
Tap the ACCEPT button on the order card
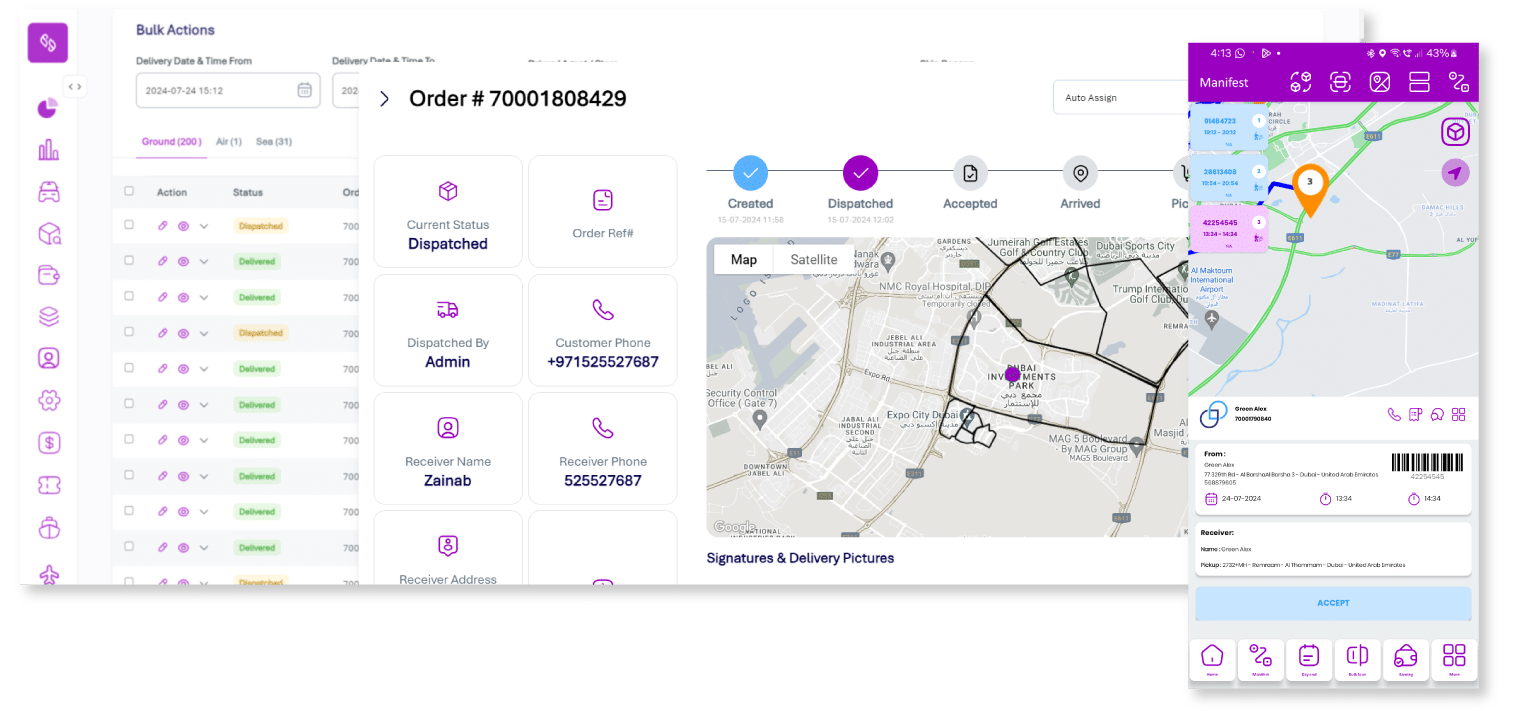coord(1333,603)
